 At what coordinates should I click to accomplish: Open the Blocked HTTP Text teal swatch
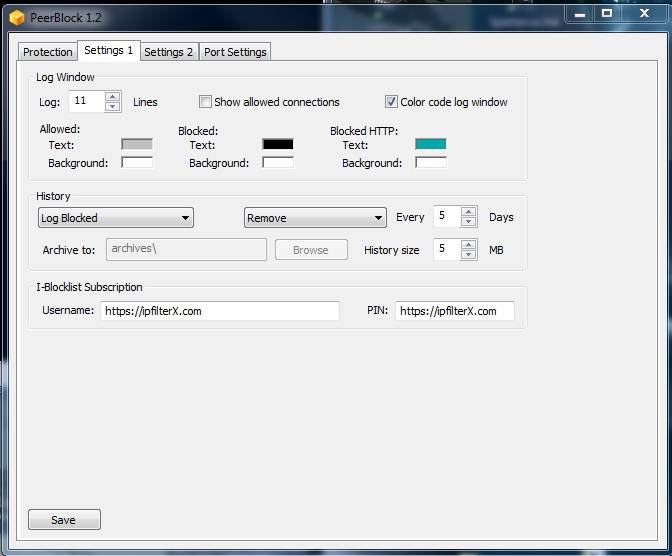pos(431,144)
